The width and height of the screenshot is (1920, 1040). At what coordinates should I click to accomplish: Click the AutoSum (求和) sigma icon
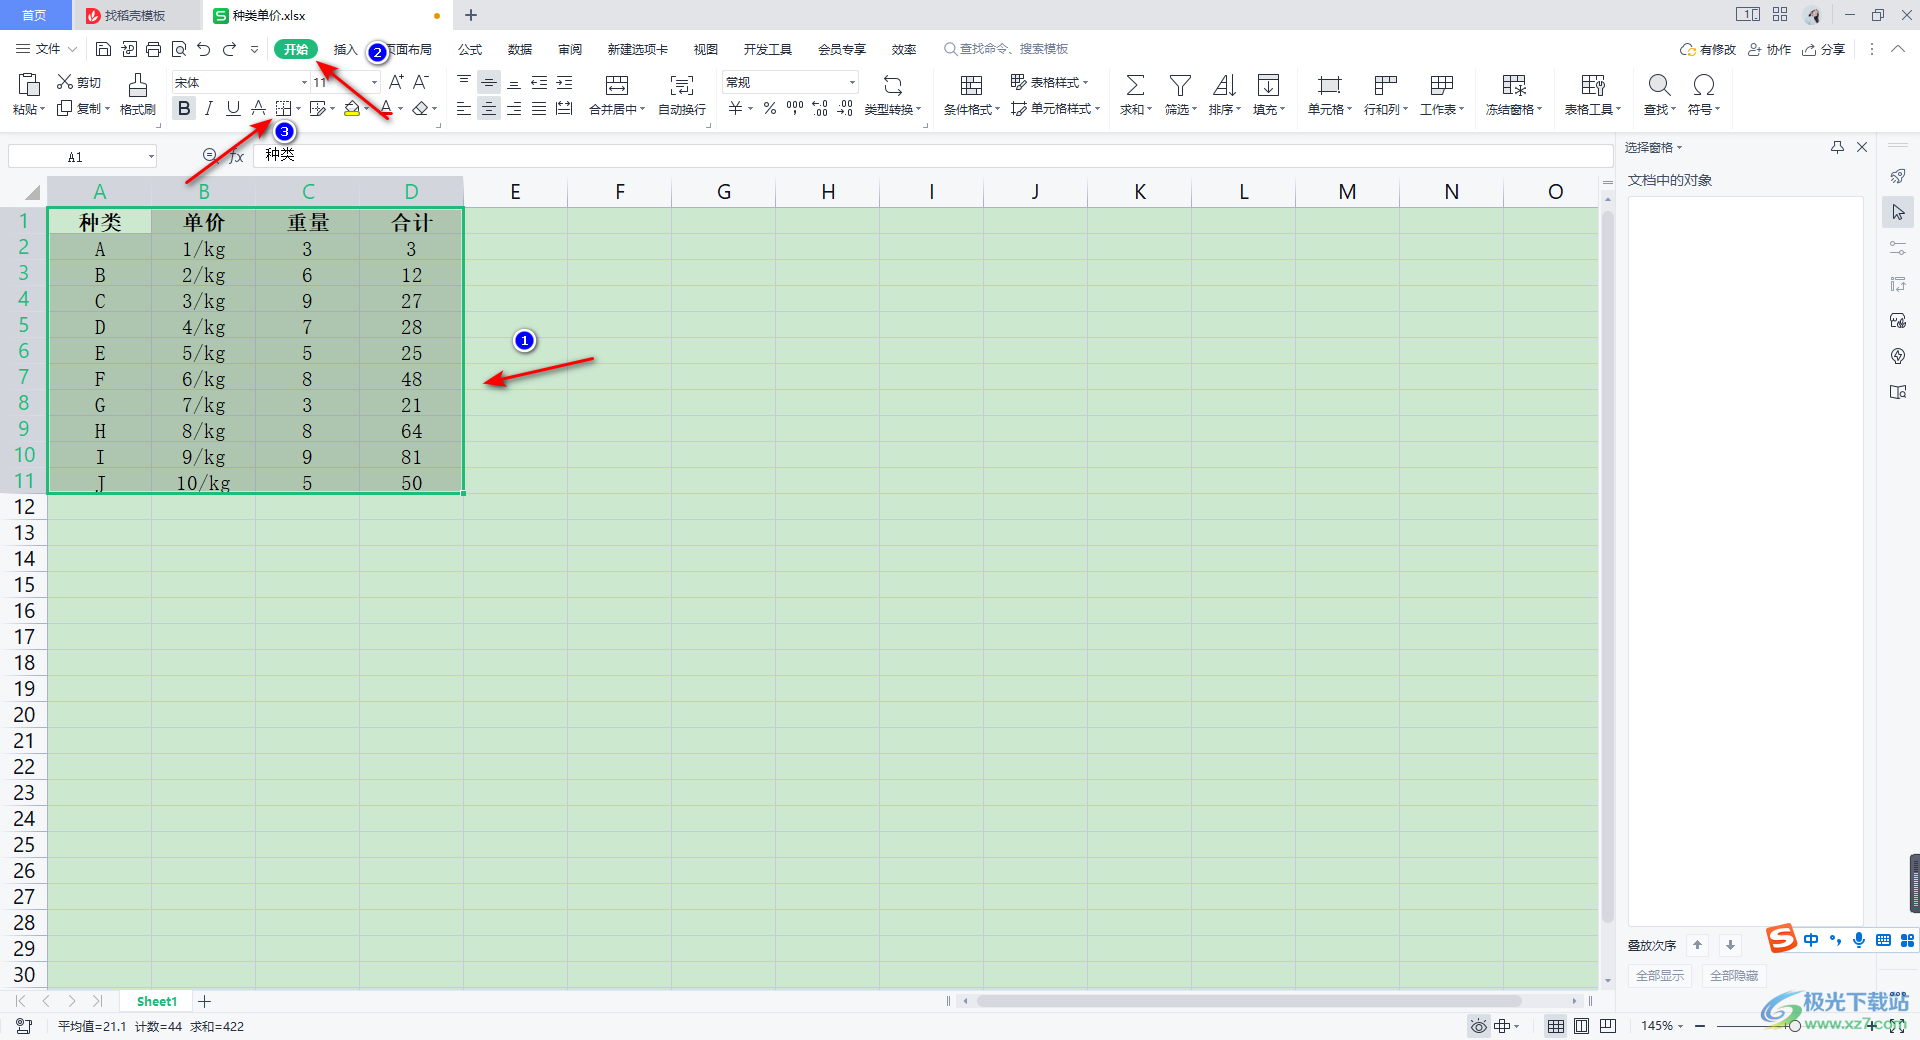pyautogui.click(x=1135, y=85)
